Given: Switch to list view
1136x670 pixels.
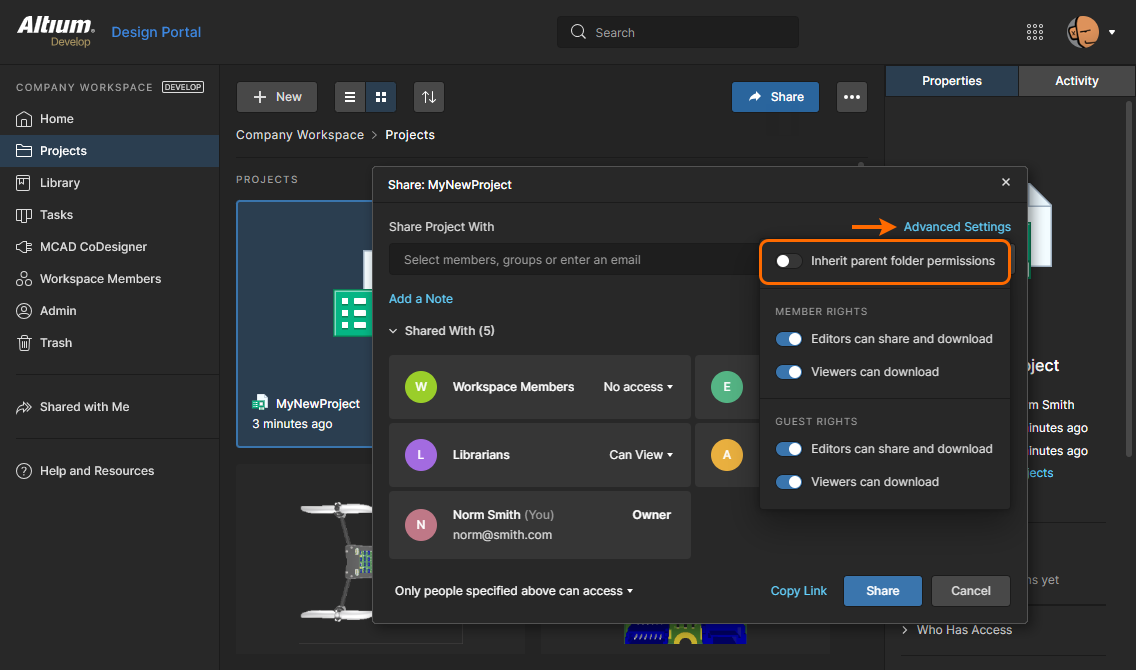Looking at the screenshot, I should tap(350, 97).
